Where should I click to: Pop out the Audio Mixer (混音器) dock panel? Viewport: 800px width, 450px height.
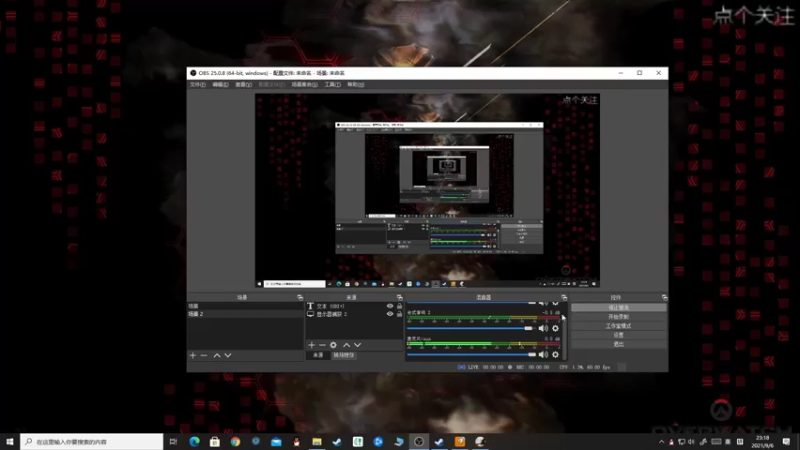564,297
